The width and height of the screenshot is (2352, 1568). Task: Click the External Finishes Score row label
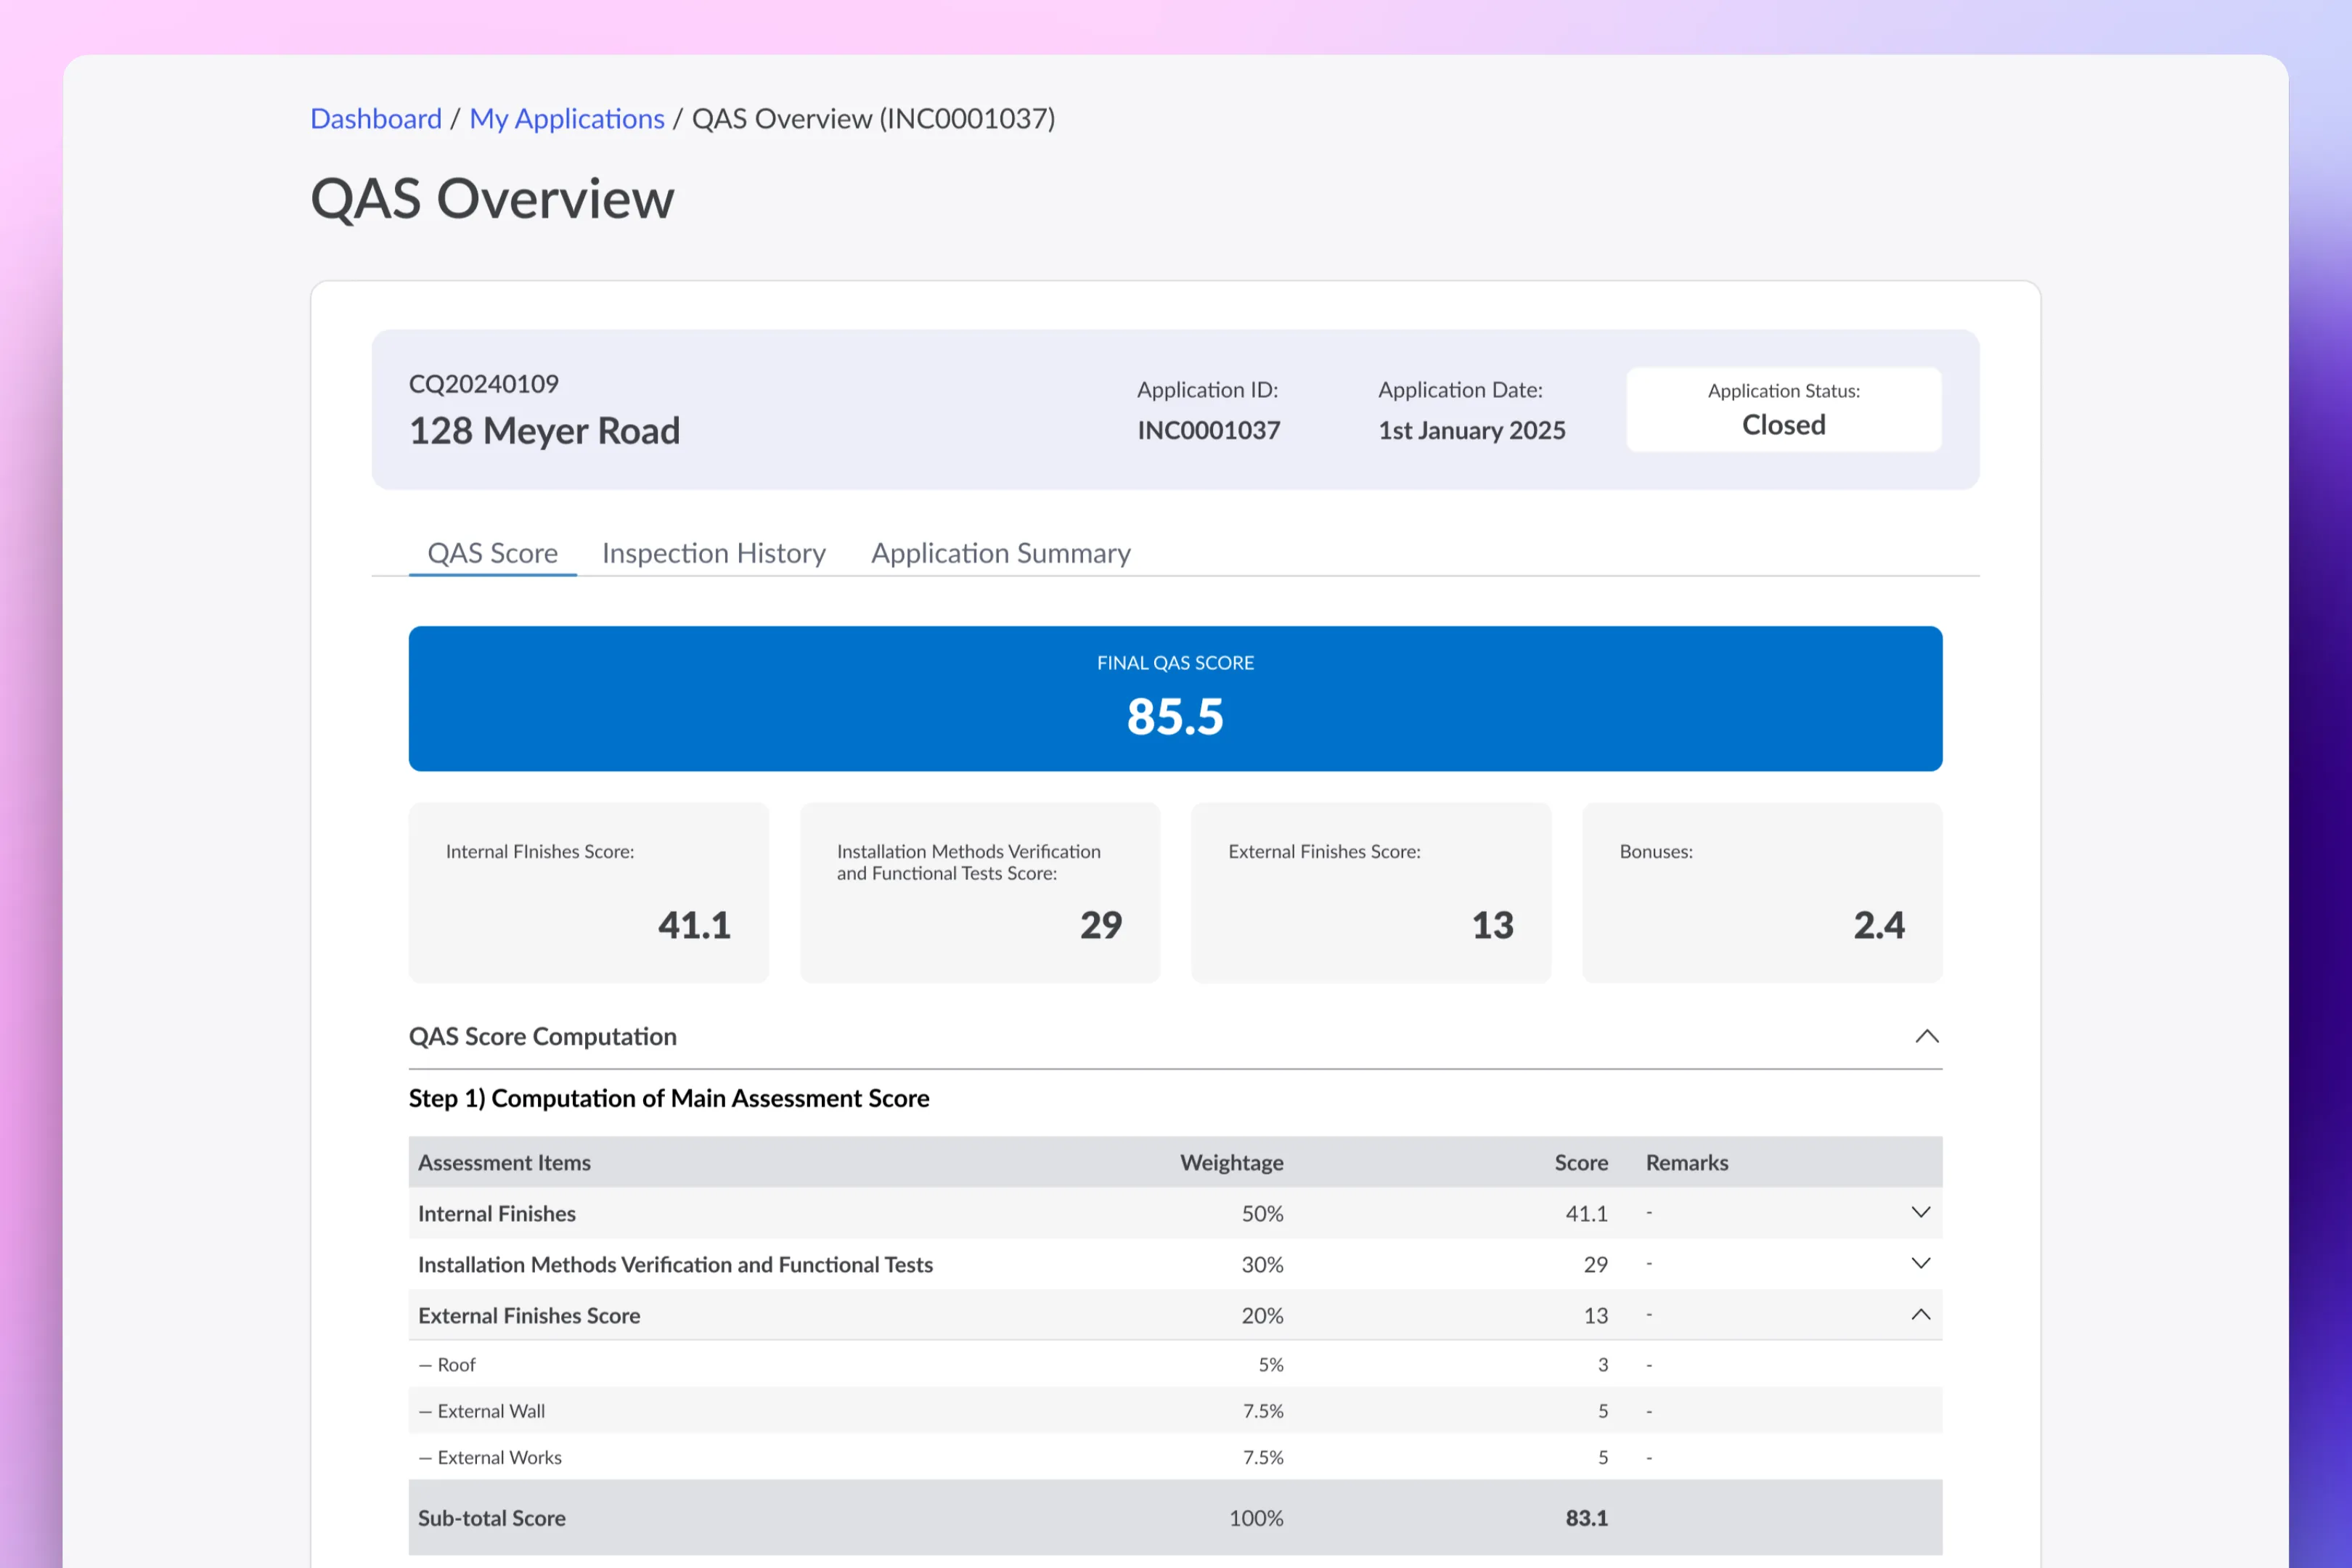(528, 1315)
